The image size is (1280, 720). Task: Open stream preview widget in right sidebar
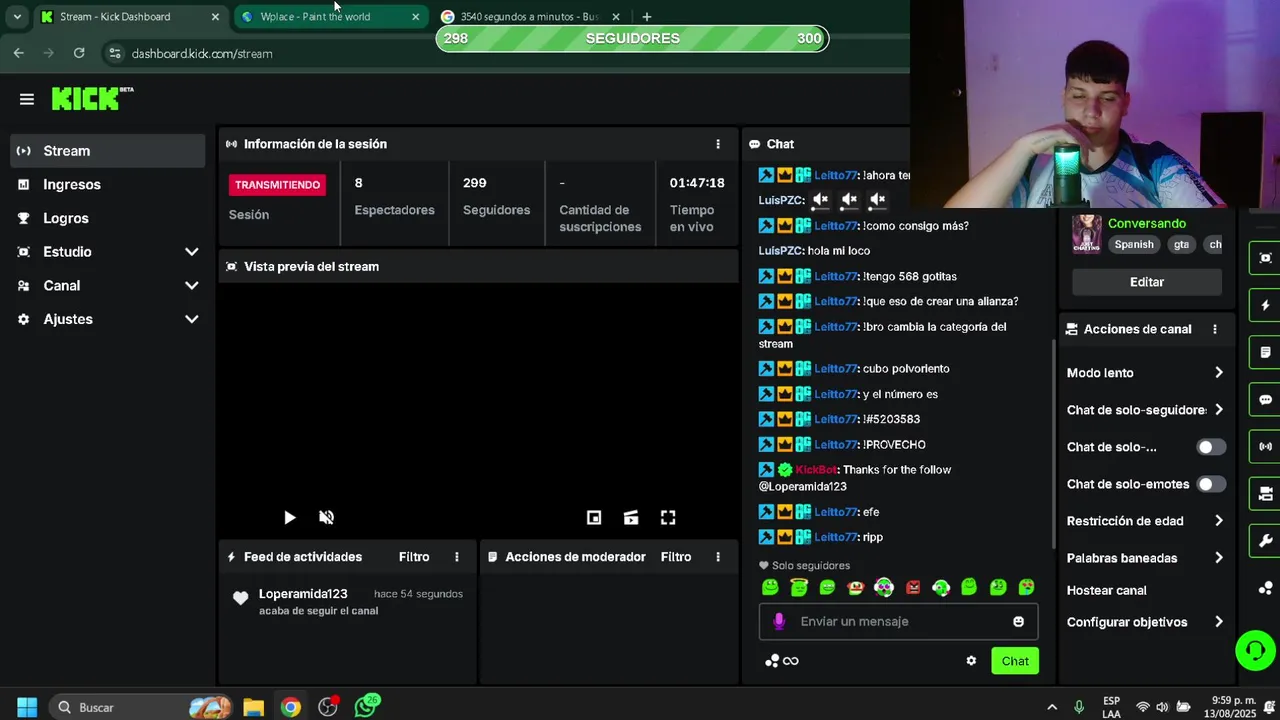pos(1265,258)
